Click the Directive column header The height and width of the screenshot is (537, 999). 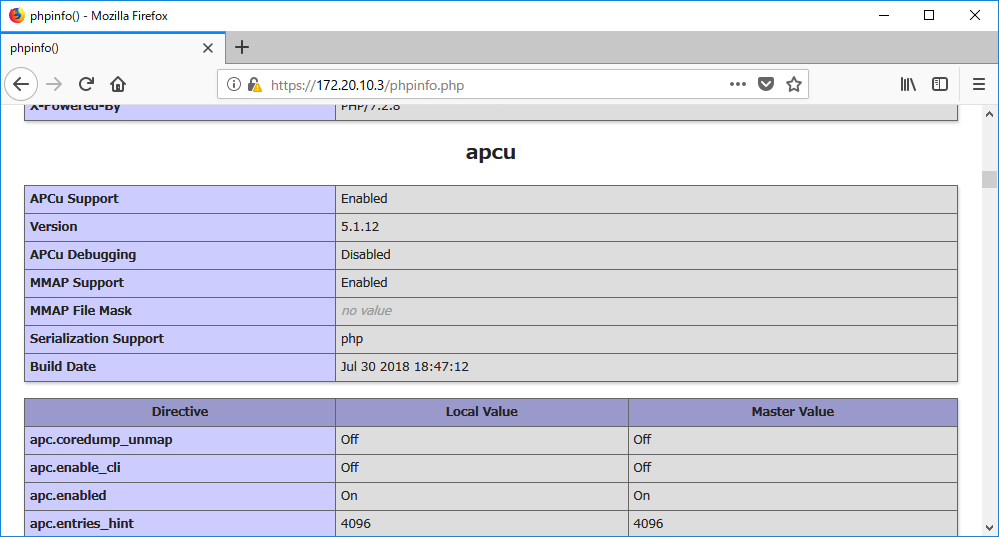[180, 412]
